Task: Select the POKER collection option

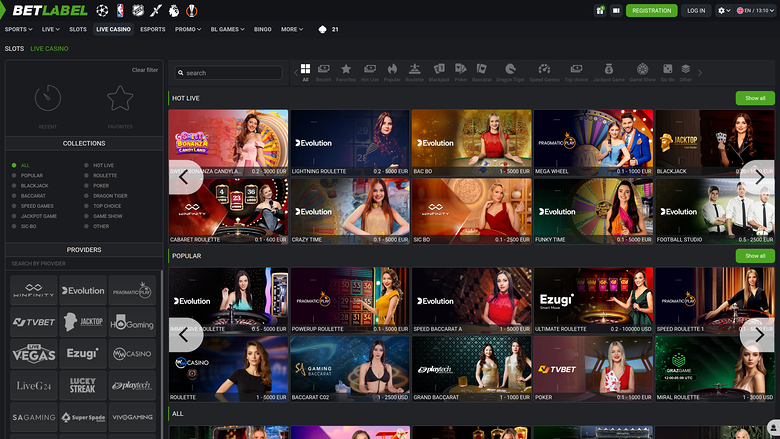Action: [97, 185]
